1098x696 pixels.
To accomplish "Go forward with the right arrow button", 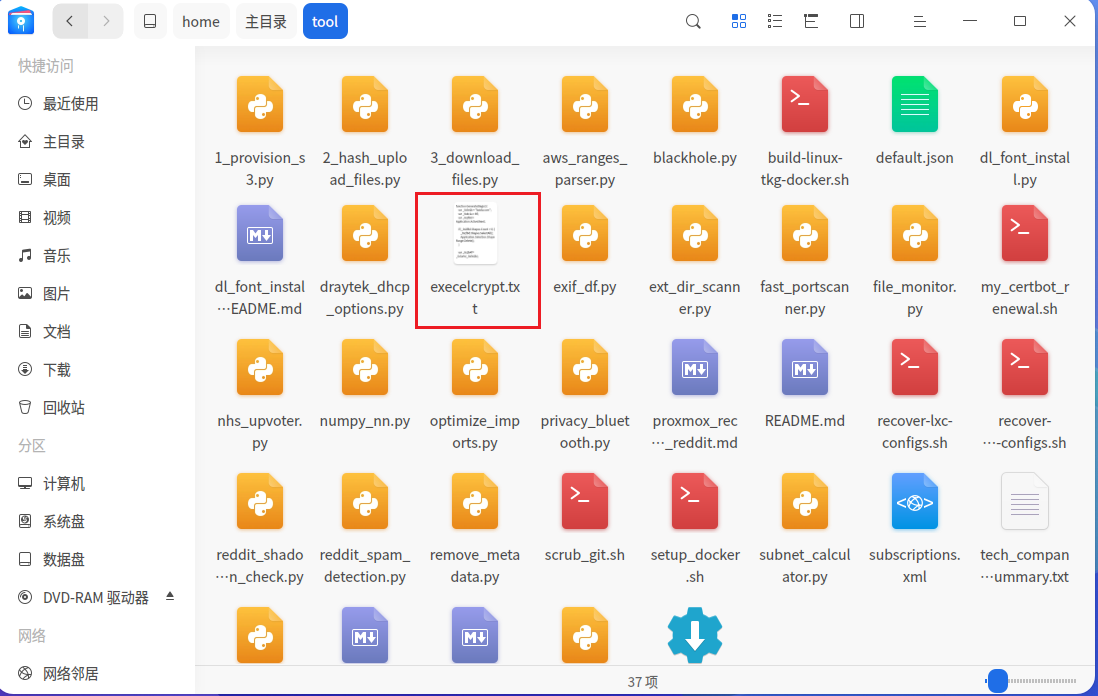I will tap(106, 21).
